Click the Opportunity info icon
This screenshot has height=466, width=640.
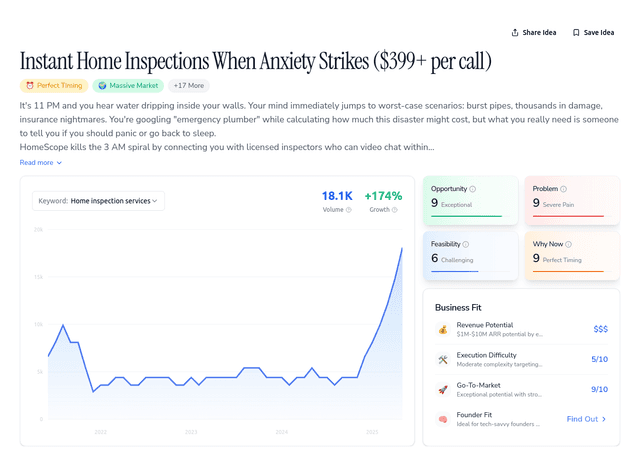[472, 189]
